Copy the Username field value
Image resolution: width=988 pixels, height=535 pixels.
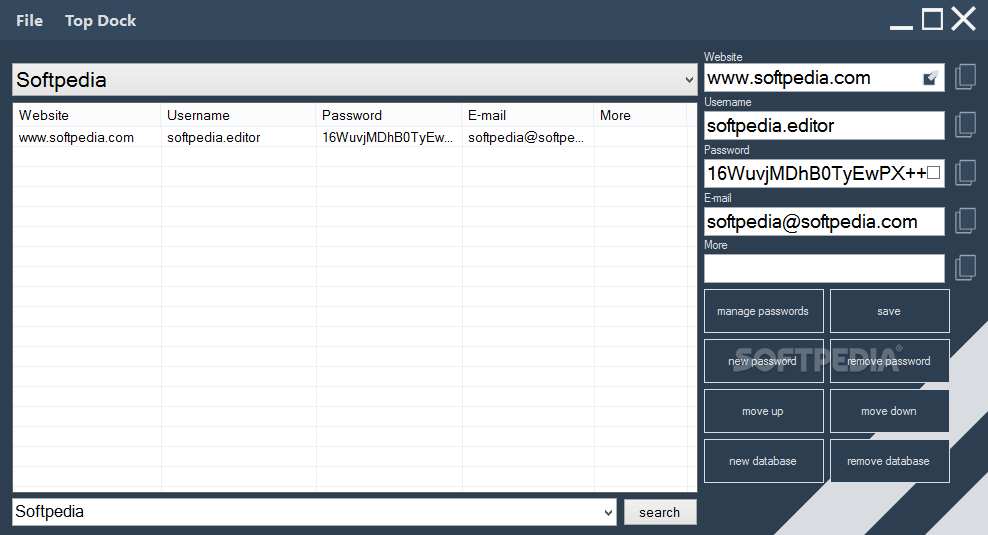click(965, 125)
